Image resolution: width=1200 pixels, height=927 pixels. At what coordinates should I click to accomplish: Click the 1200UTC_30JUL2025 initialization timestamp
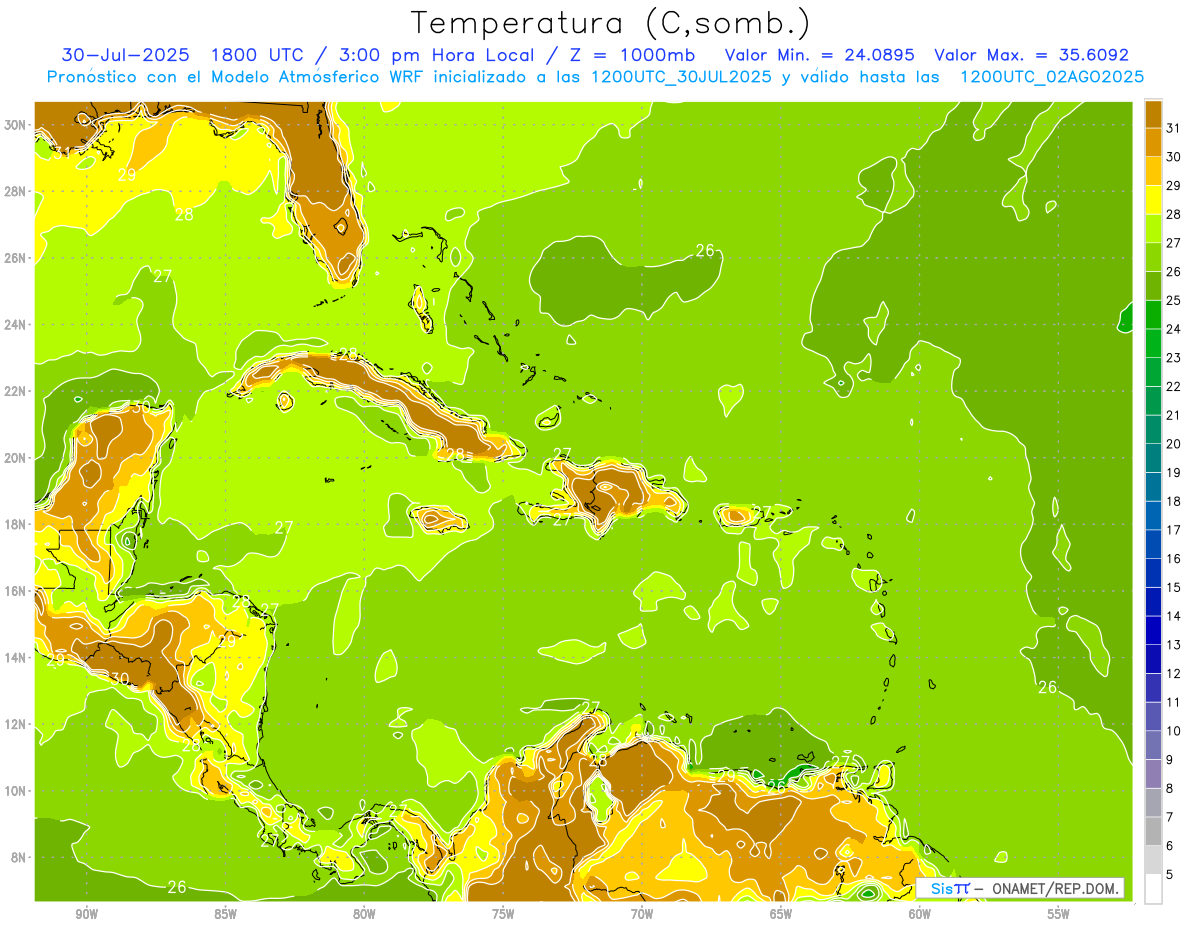(x=681, y=77)
